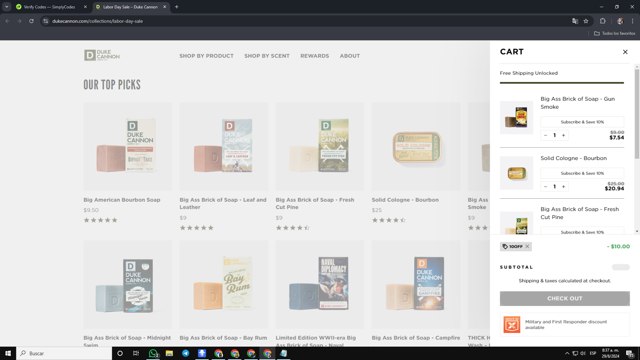Click the cart panel scrollbar

(x=637, y=114)
